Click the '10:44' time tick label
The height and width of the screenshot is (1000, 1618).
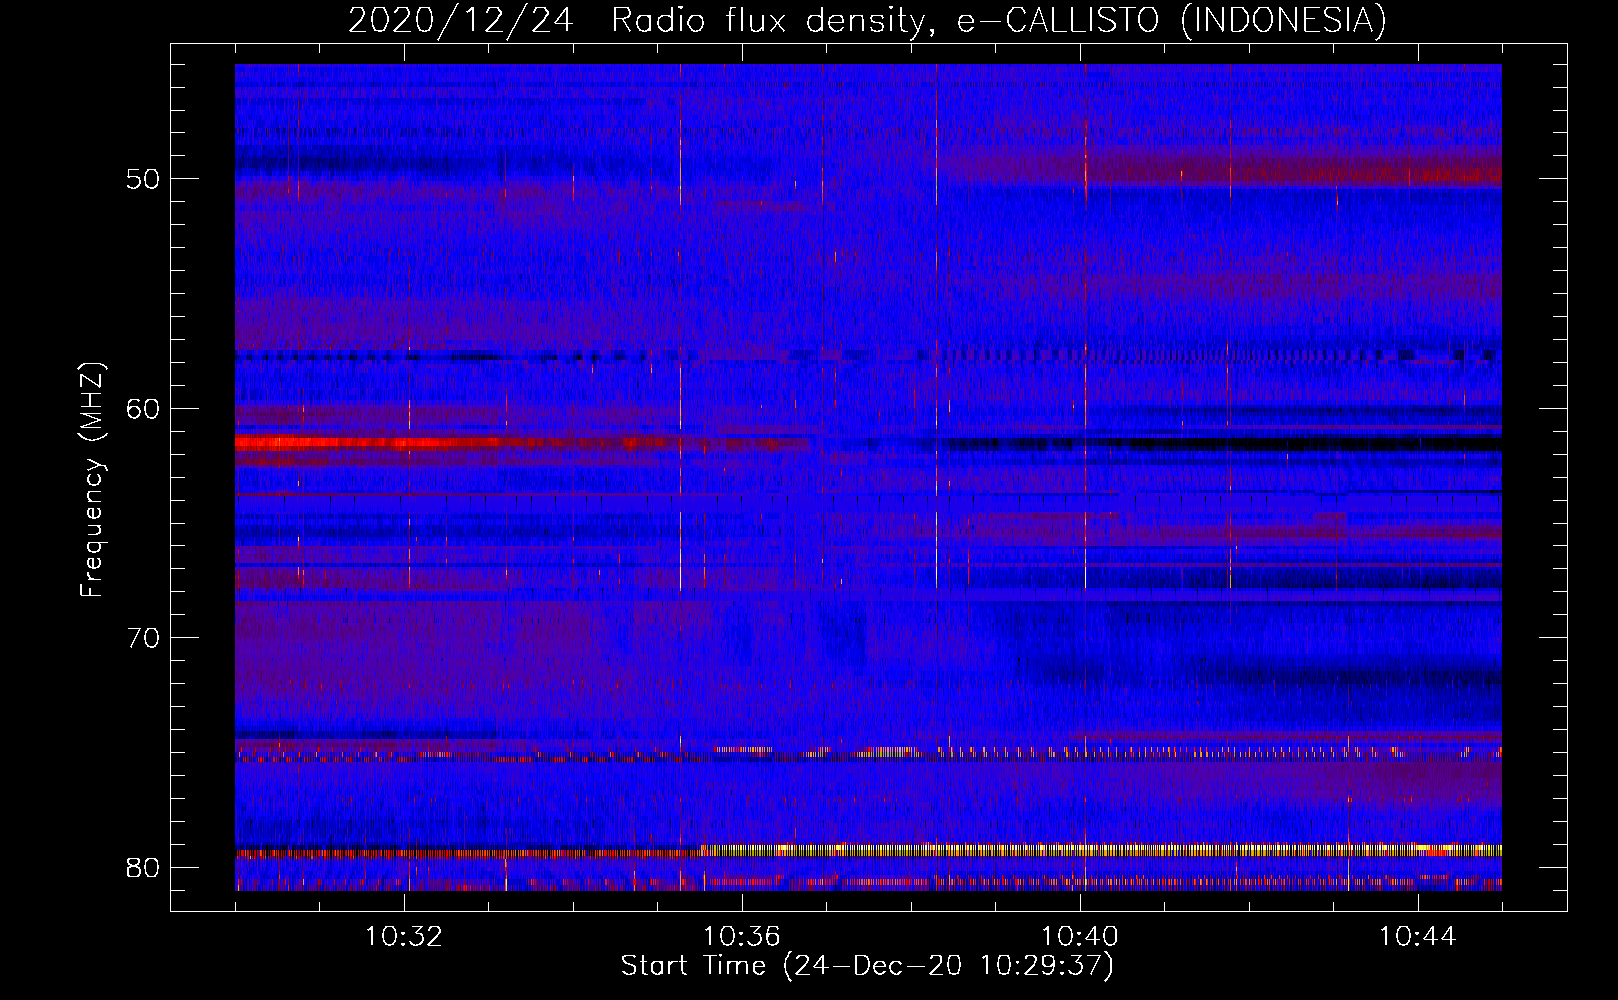[x=1418, y=937]
